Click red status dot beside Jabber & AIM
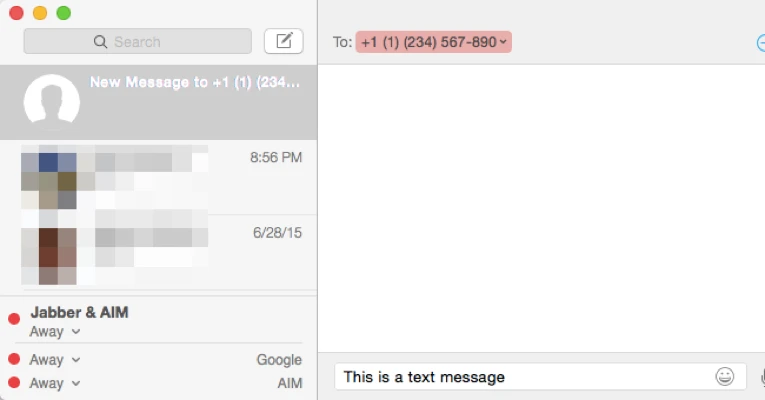 coord(14,319)
